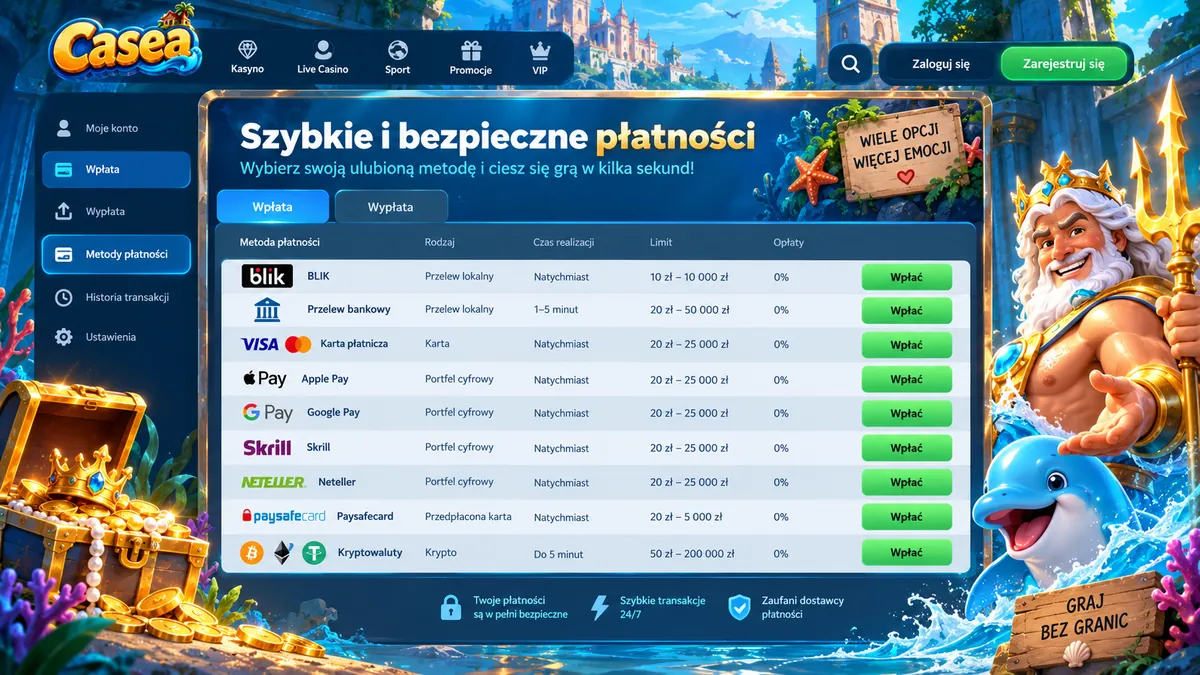Click Wpłać for Kryptowaluty
The height and width of the screenshot is (675, 1200).
point(907,552)
